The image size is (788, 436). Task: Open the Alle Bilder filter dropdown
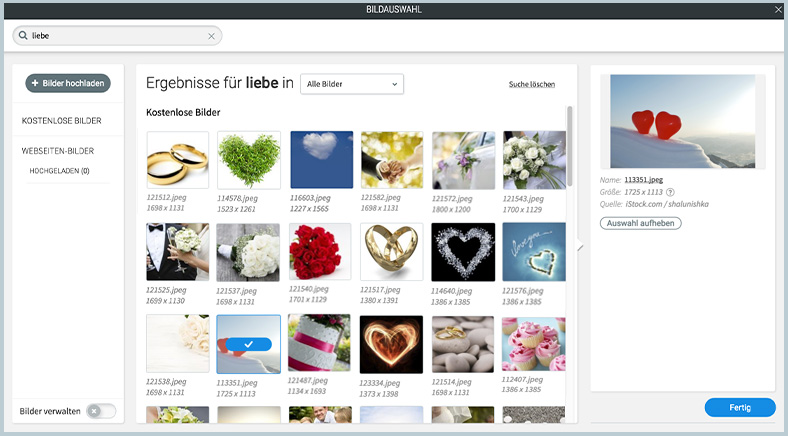(x=351, y=84)
